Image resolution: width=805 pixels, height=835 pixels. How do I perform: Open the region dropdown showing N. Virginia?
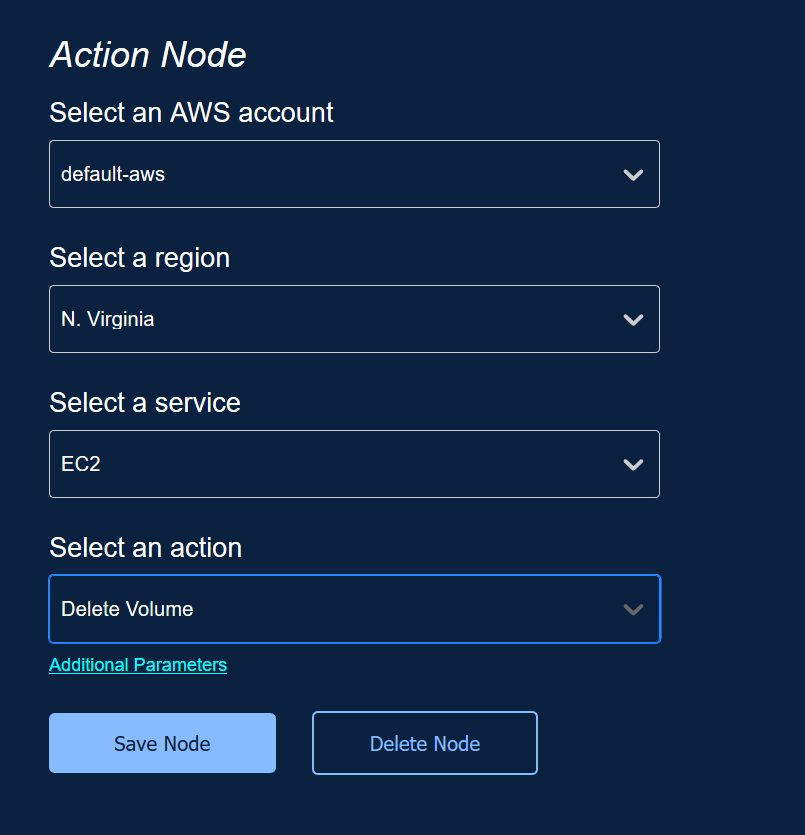click(354, 319)
